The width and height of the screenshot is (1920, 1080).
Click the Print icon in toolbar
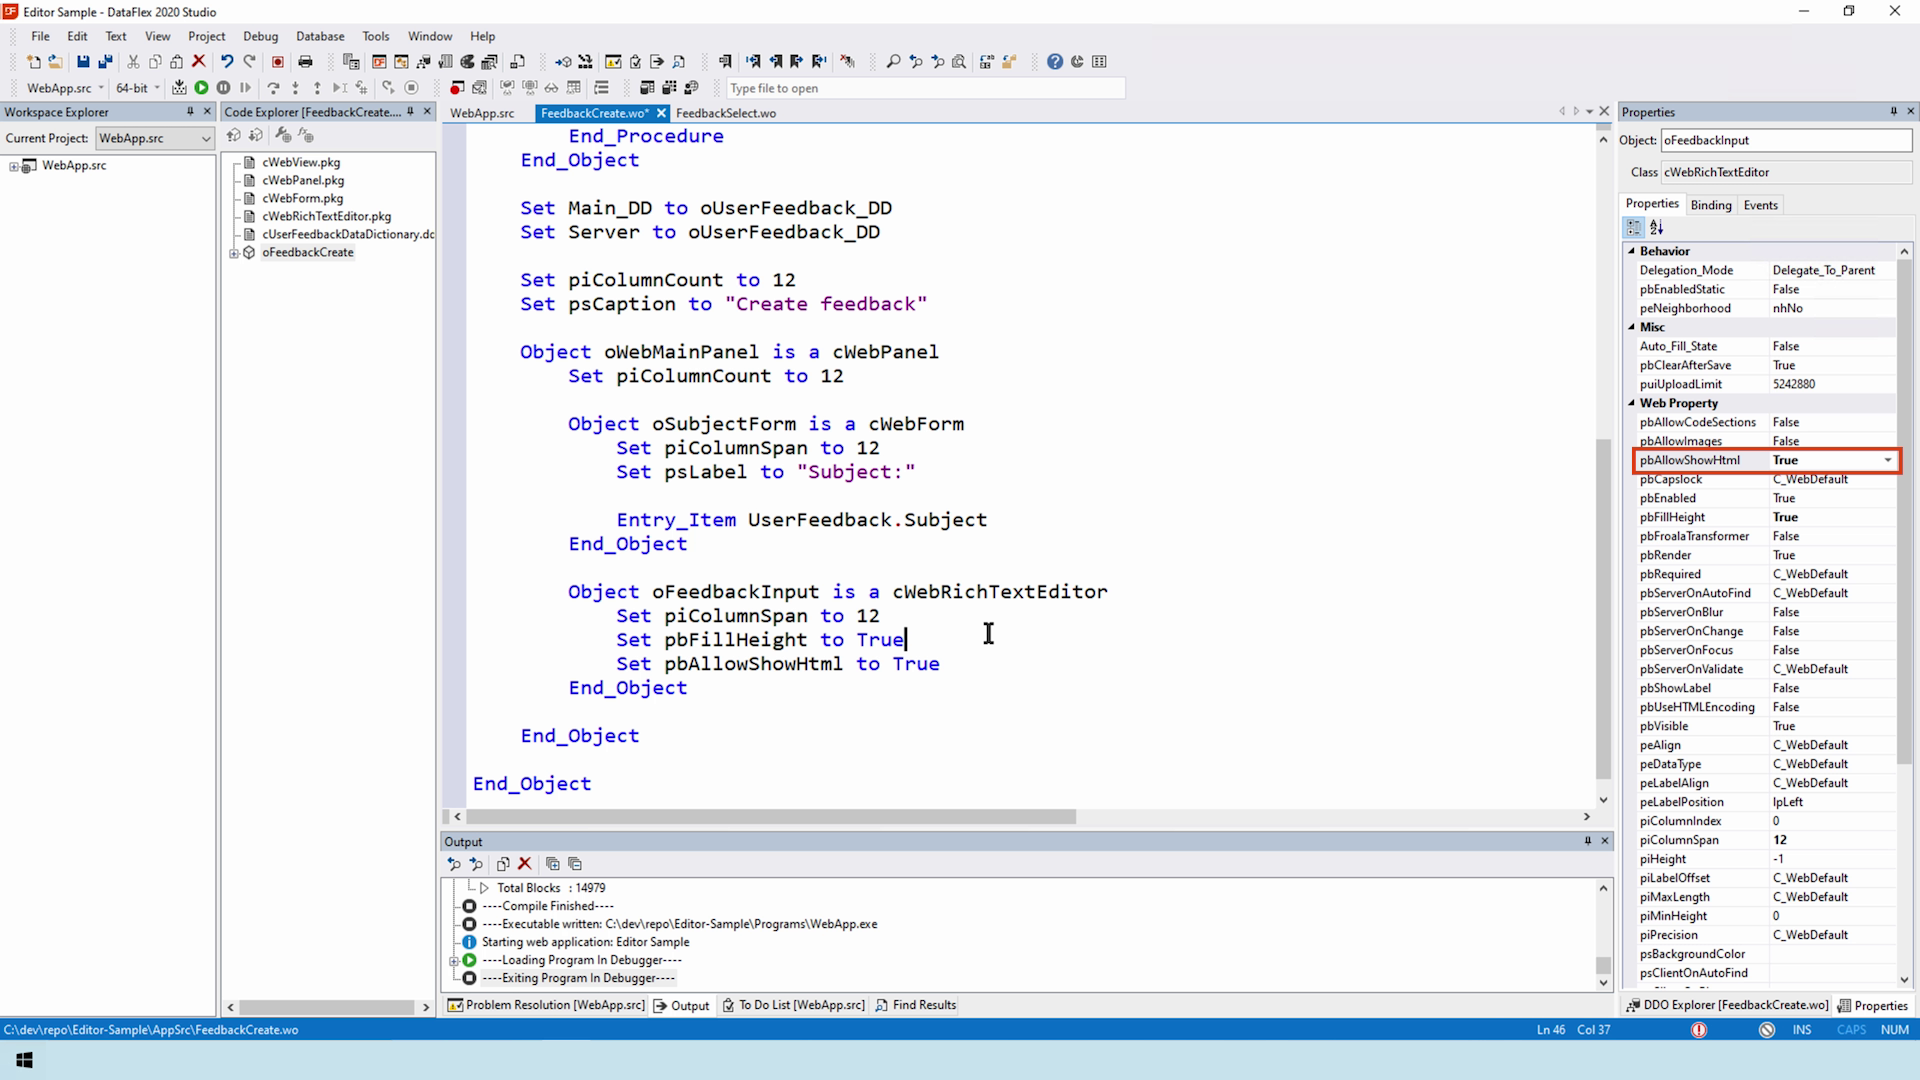point(305,62)
